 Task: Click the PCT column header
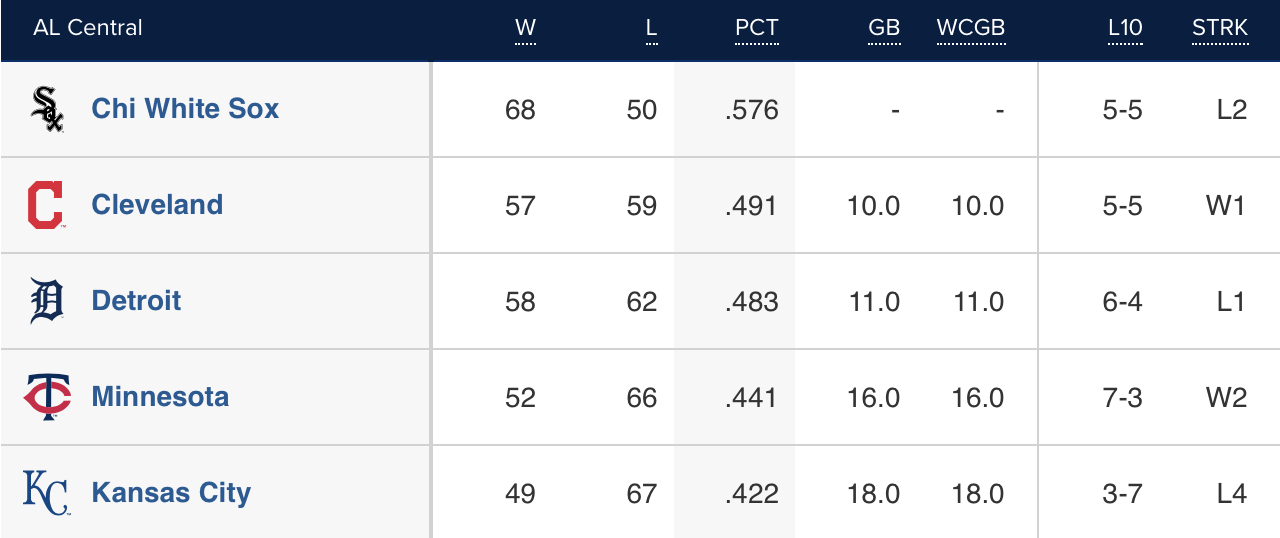[756, 28]
